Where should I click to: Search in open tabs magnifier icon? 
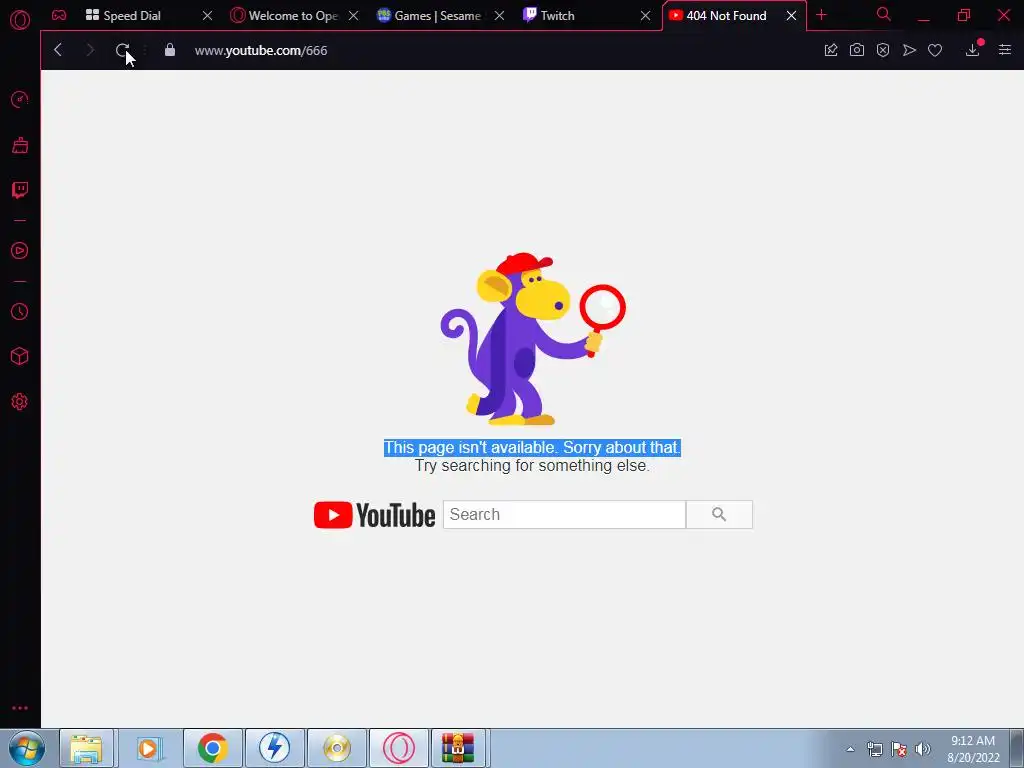884,14
